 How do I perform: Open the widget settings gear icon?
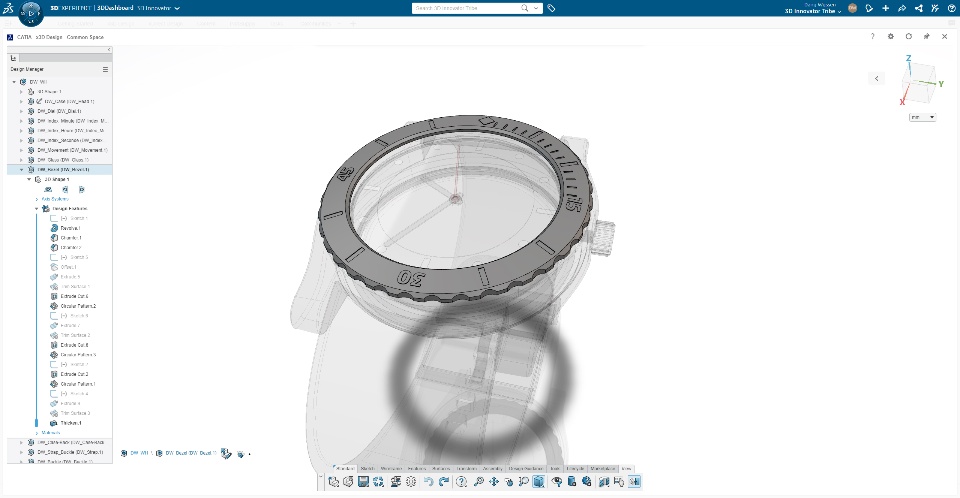coord(891,37)
